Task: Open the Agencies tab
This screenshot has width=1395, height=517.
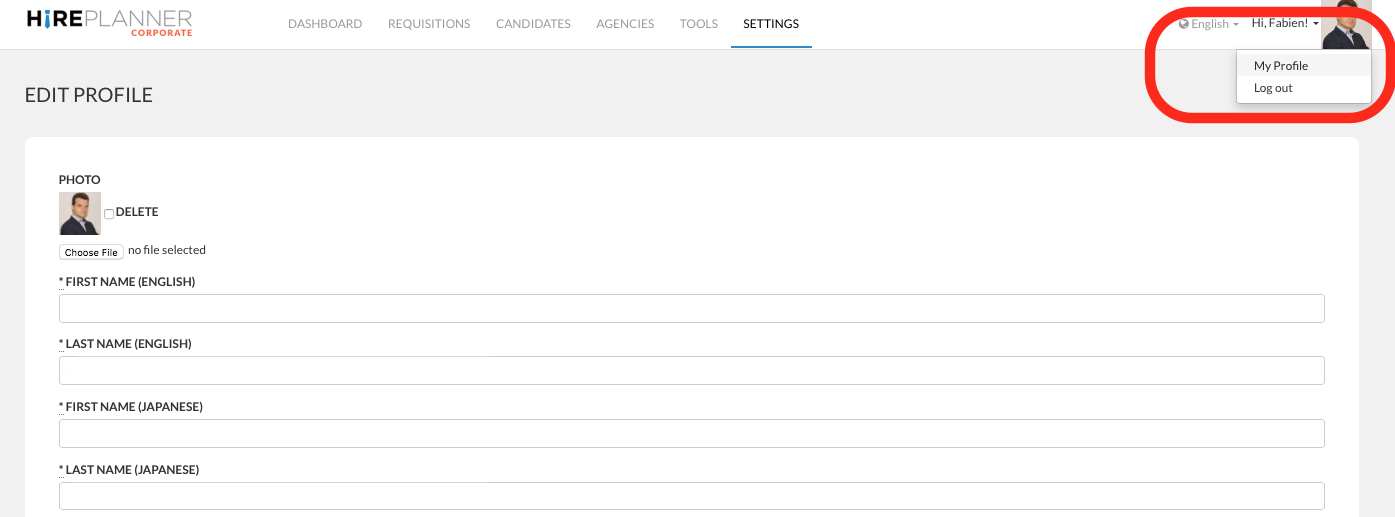Action: (x=625, y=24)
